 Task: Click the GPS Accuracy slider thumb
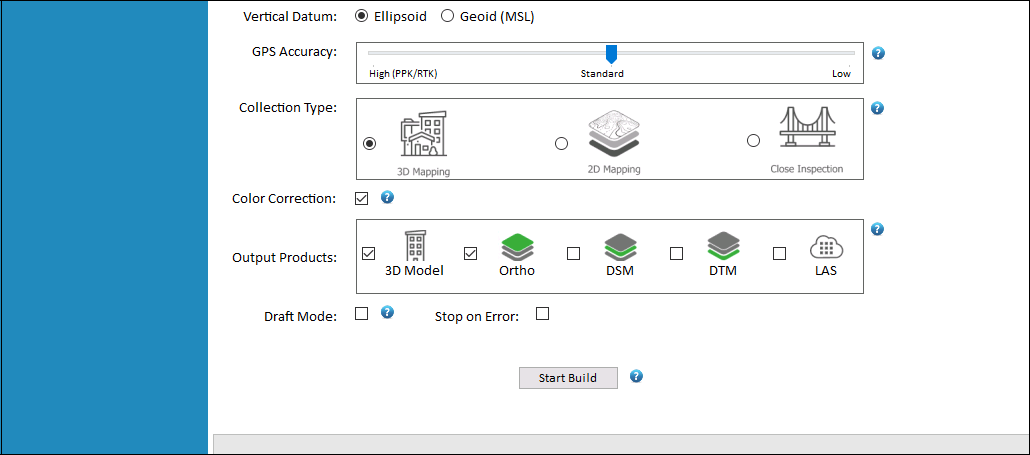[612, 54]
